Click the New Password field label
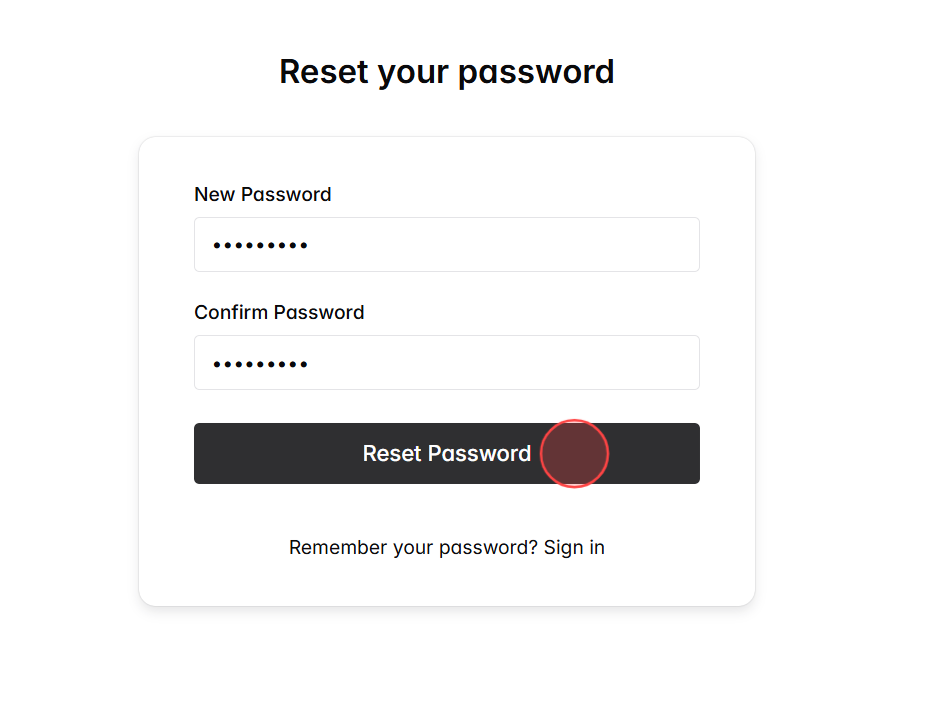This screenshot has height=717, width=929. click(x=262, y=194)
